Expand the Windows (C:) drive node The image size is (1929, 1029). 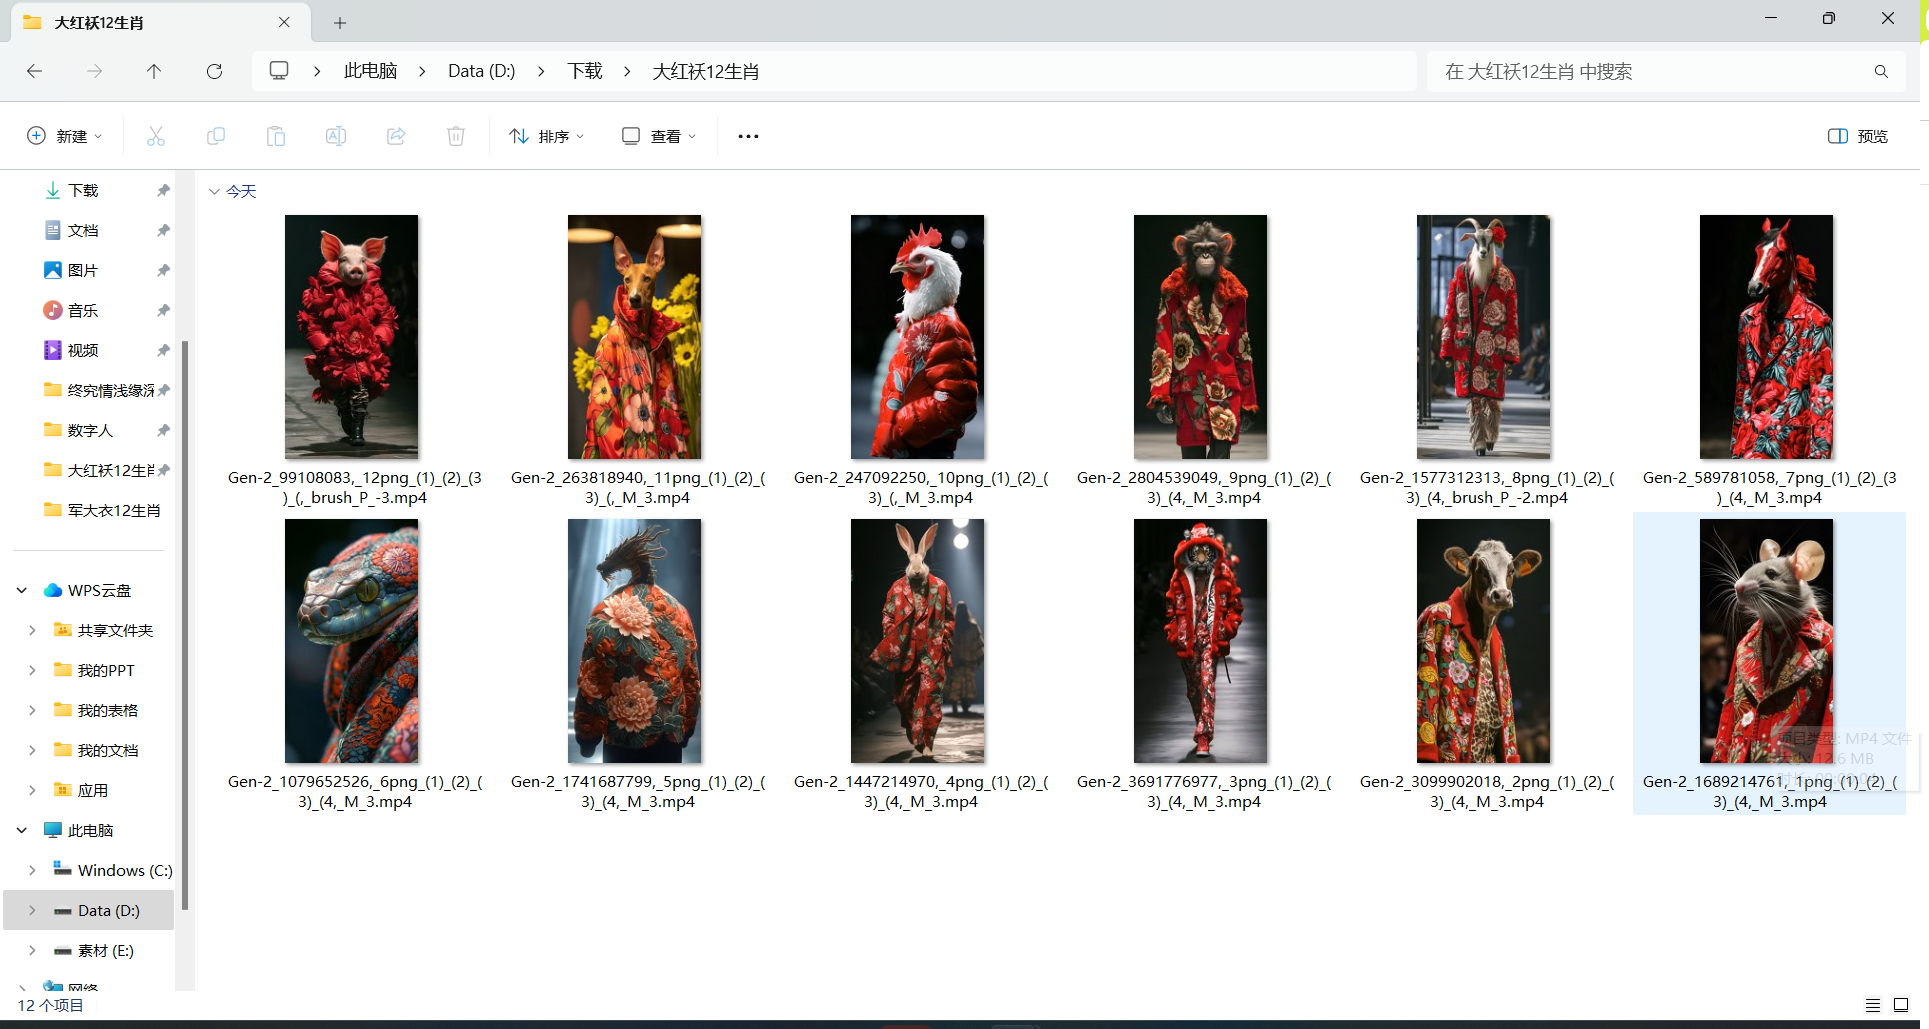click(x=32, y=870)
